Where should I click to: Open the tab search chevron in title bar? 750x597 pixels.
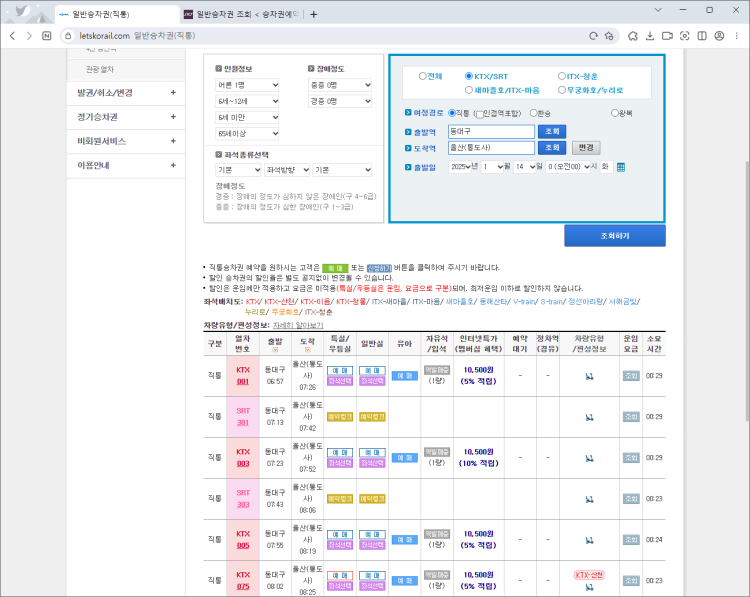(x=658, y=10)
